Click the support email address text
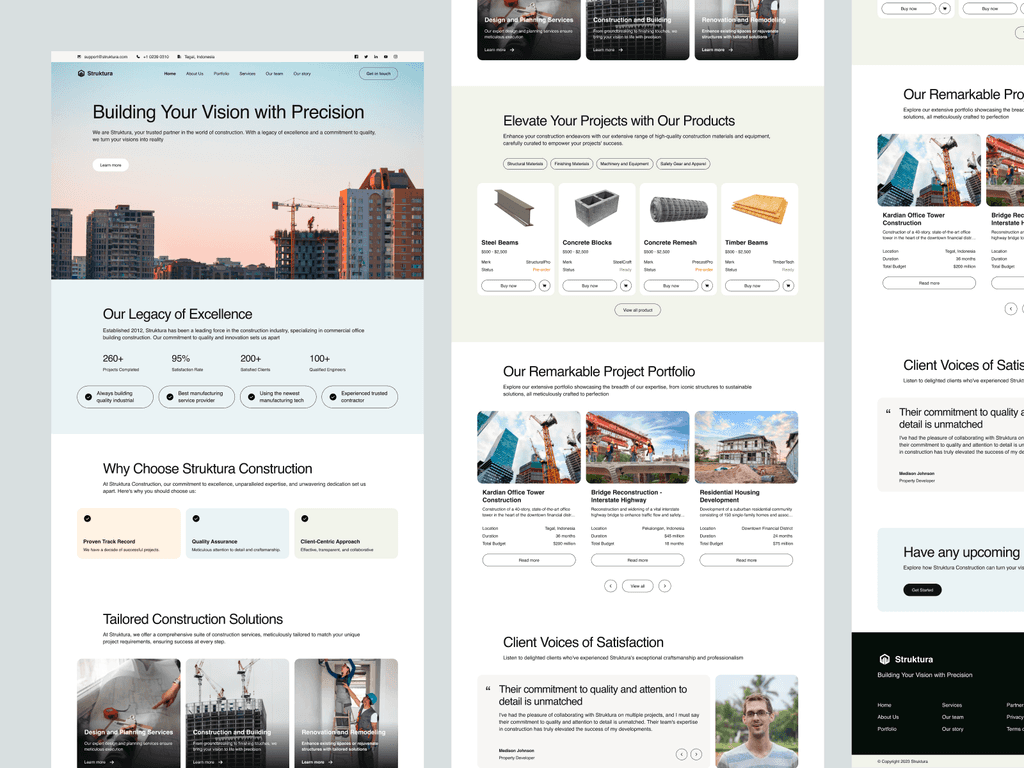The width and height of the screenshot is (1024, 768). click(x=105, y=57)
